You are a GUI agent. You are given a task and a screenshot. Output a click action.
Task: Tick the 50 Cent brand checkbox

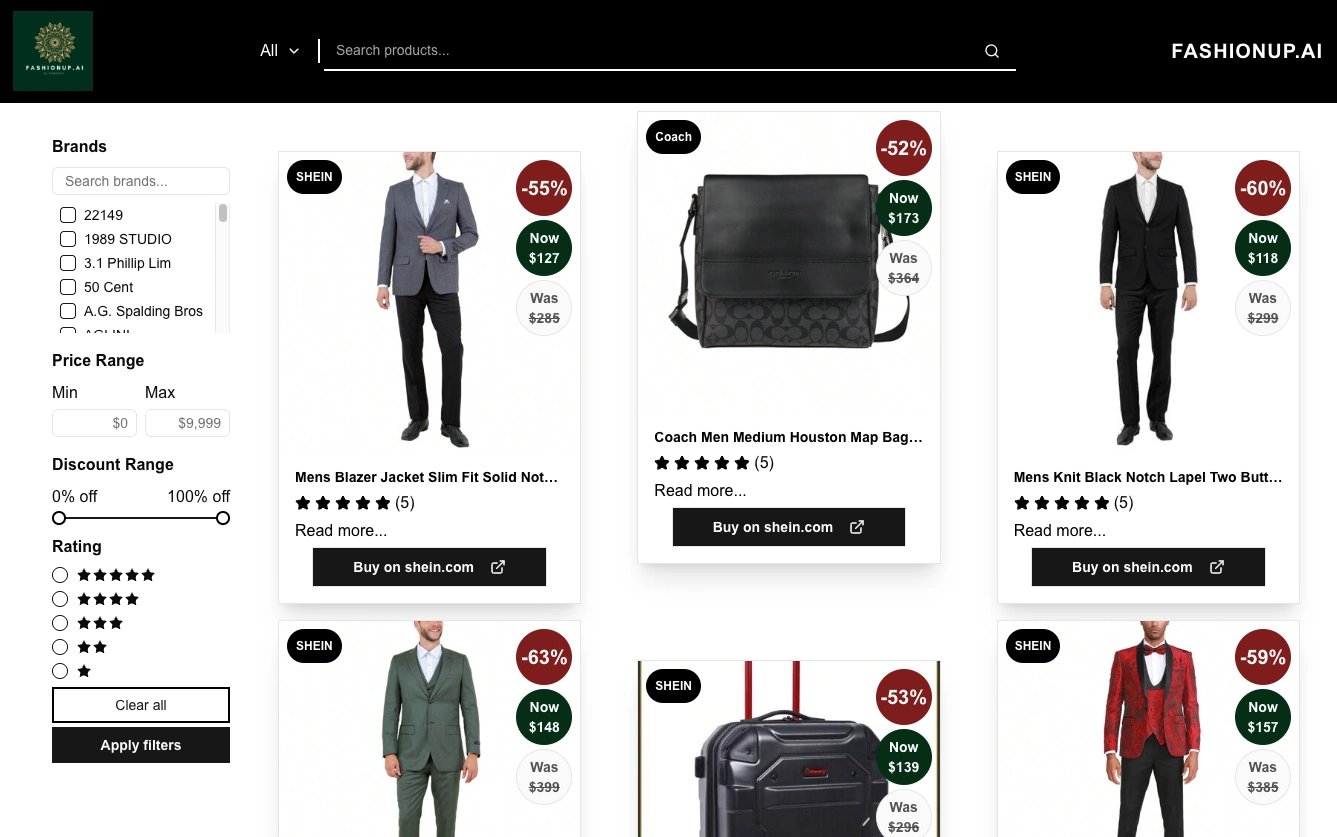(68, 287)
